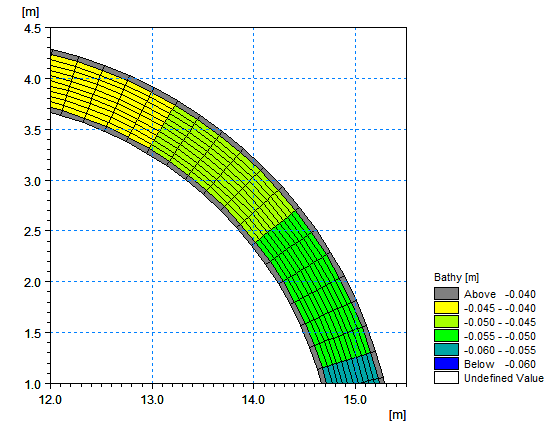
Task: Click the yellow -0.045 to -0.040 swatch
Action: click(x=446, y=307)
